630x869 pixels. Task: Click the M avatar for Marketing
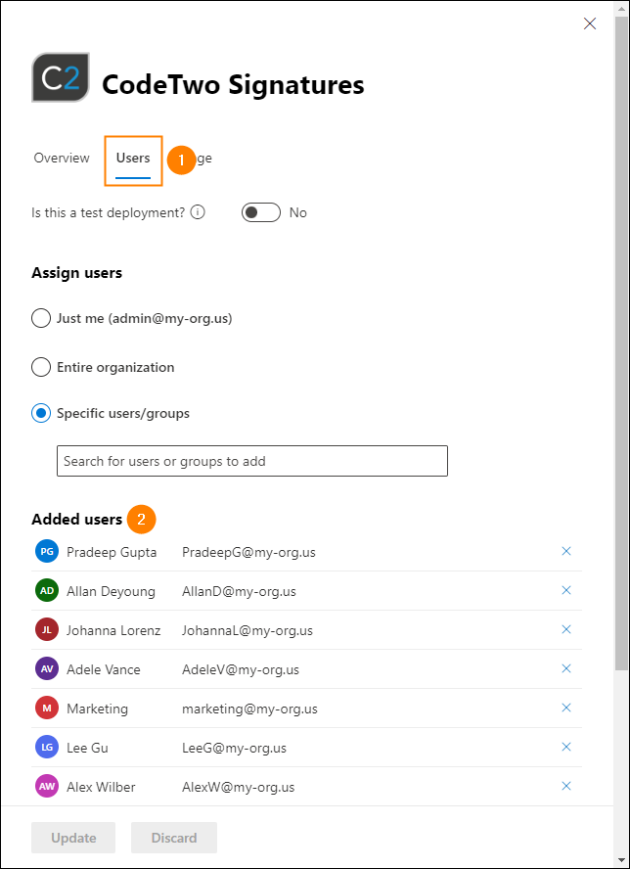pos(47,708)
